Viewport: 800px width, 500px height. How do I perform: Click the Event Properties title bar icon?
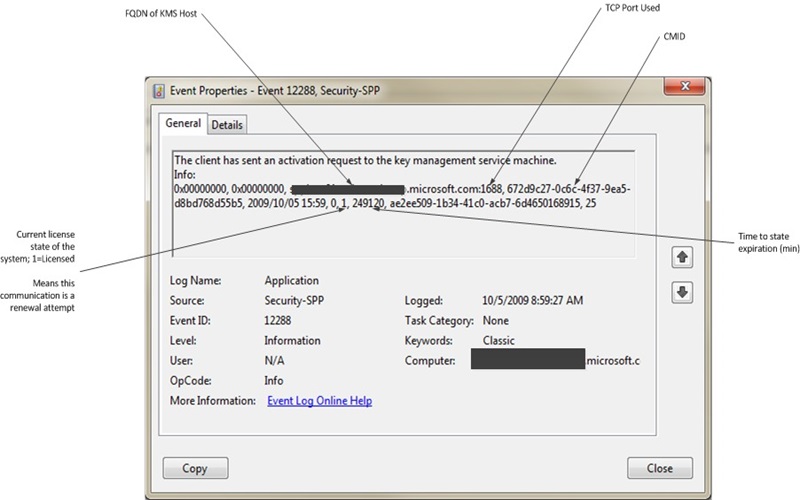click(x=159, y=91)
